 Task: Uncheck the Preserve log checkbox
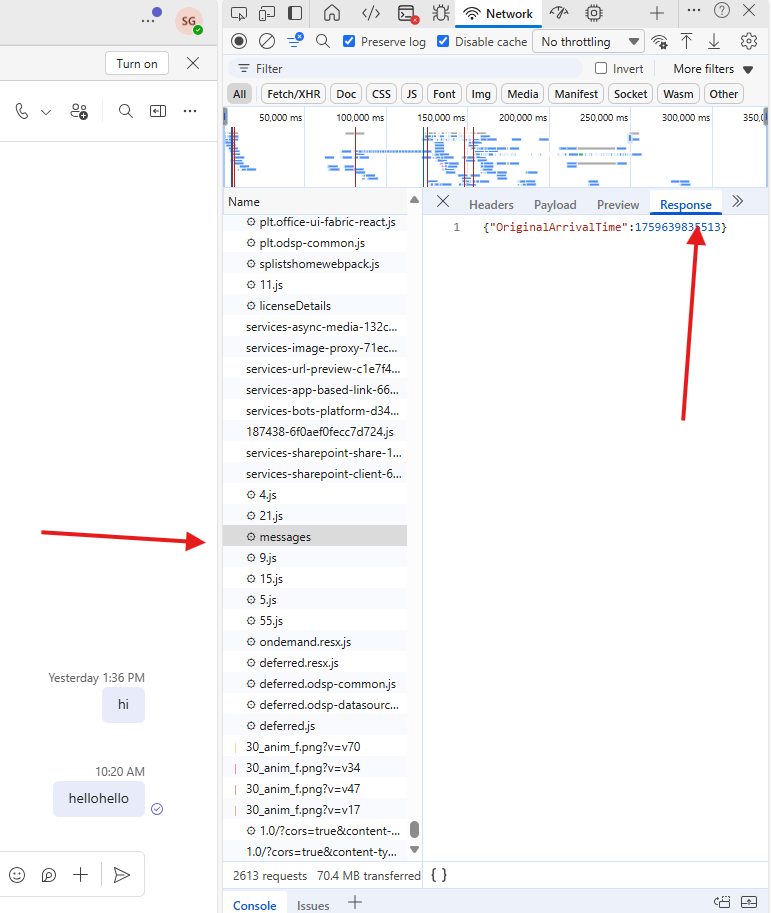[x=349, y=42]
